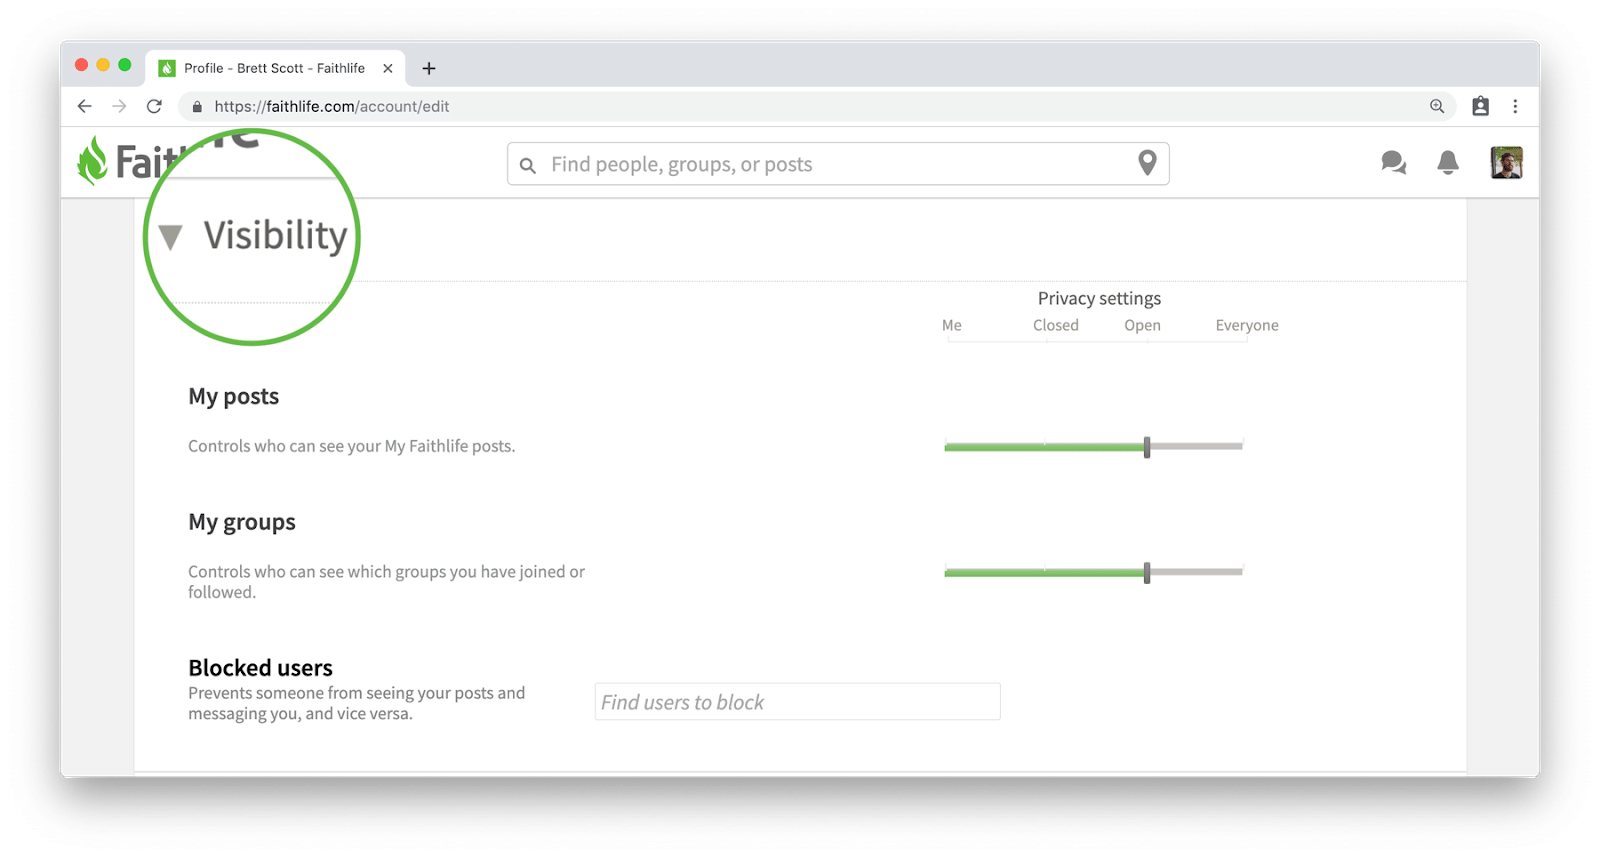Click the browser back arrow
This screenshot has height=857, width=1600.
point(84,106)
